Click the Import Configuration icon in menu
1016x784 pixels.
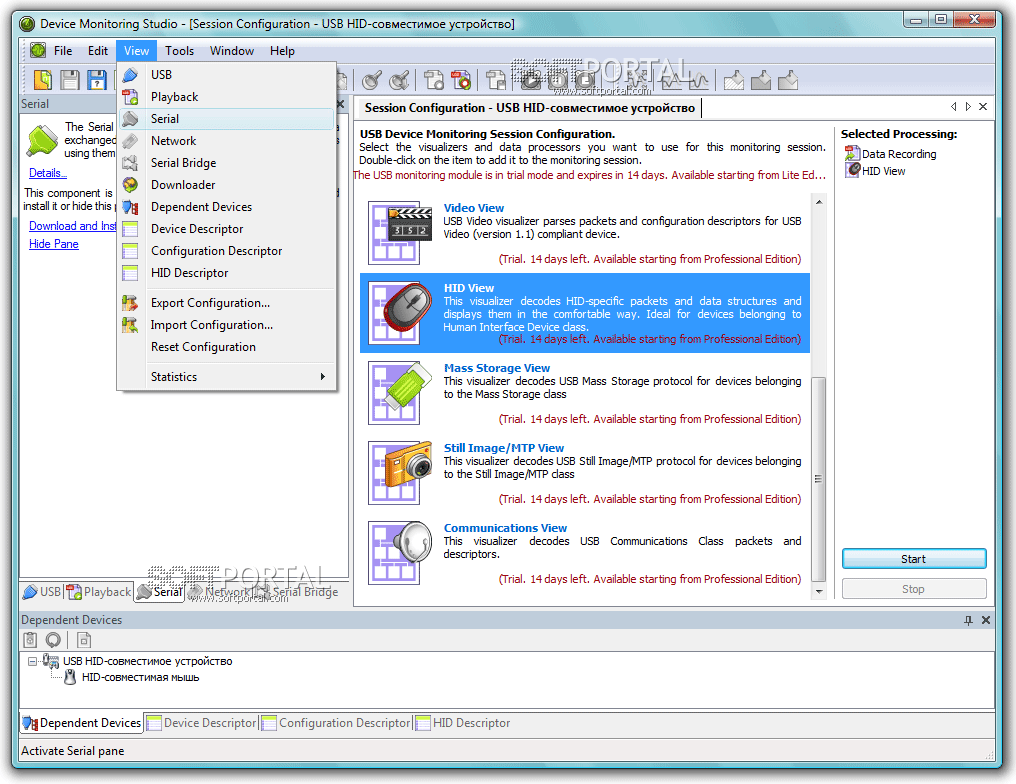click(x=130, y=325)
